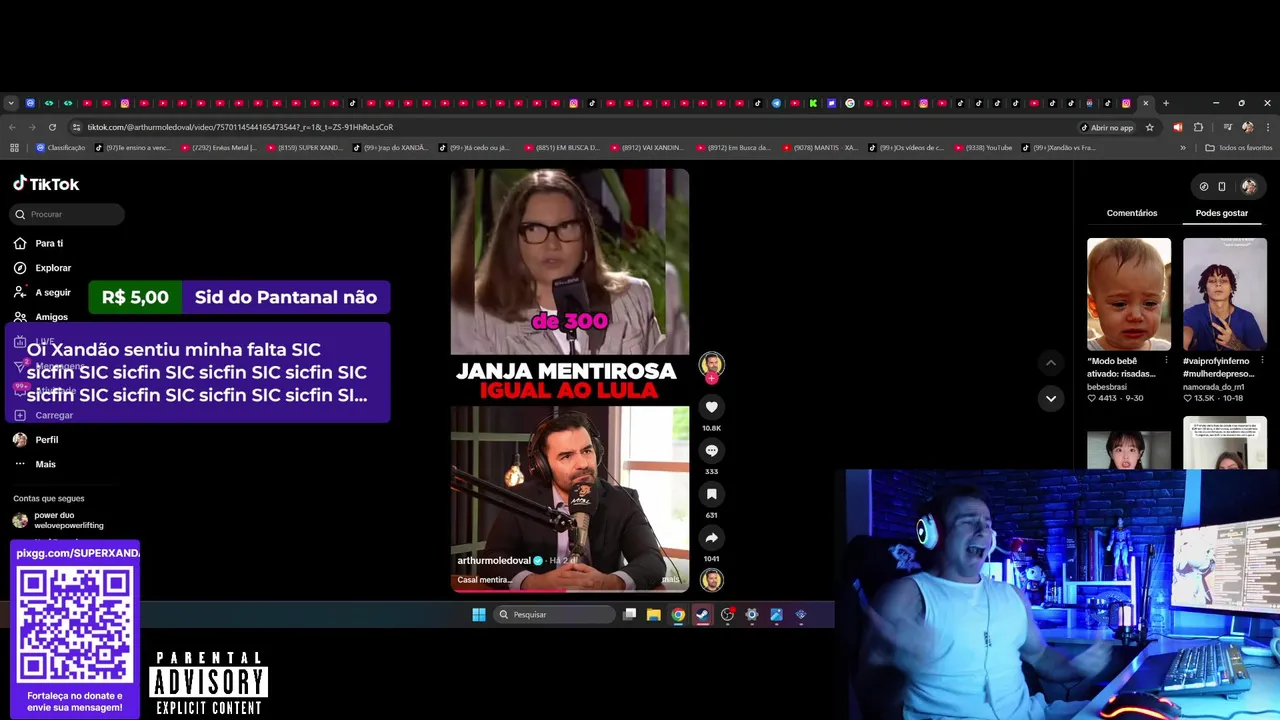Open the crying baby video thumbnail
Screen dimensions: 1280x720
[x=1129, y=294]
